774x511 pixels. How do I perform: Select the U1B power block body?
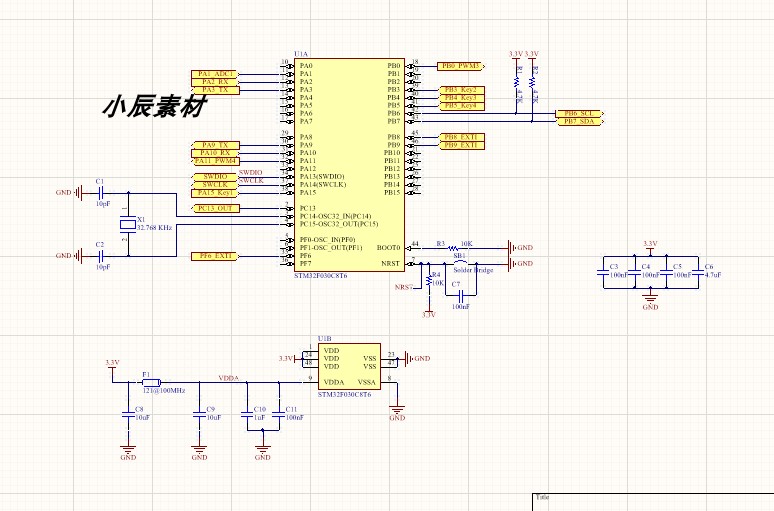click(349, 367)
